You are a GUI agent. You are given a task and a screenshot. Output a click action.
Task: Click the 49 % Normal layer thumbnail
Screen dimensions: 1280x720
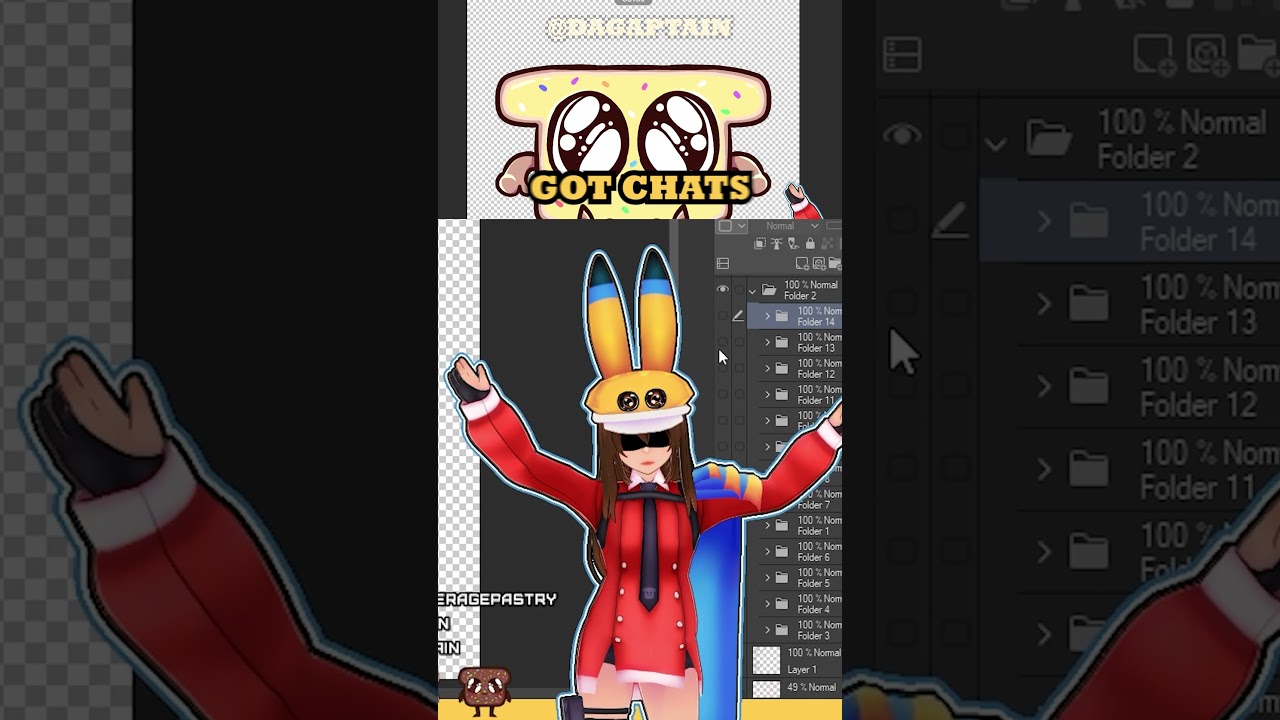click(x=766, y=689)
